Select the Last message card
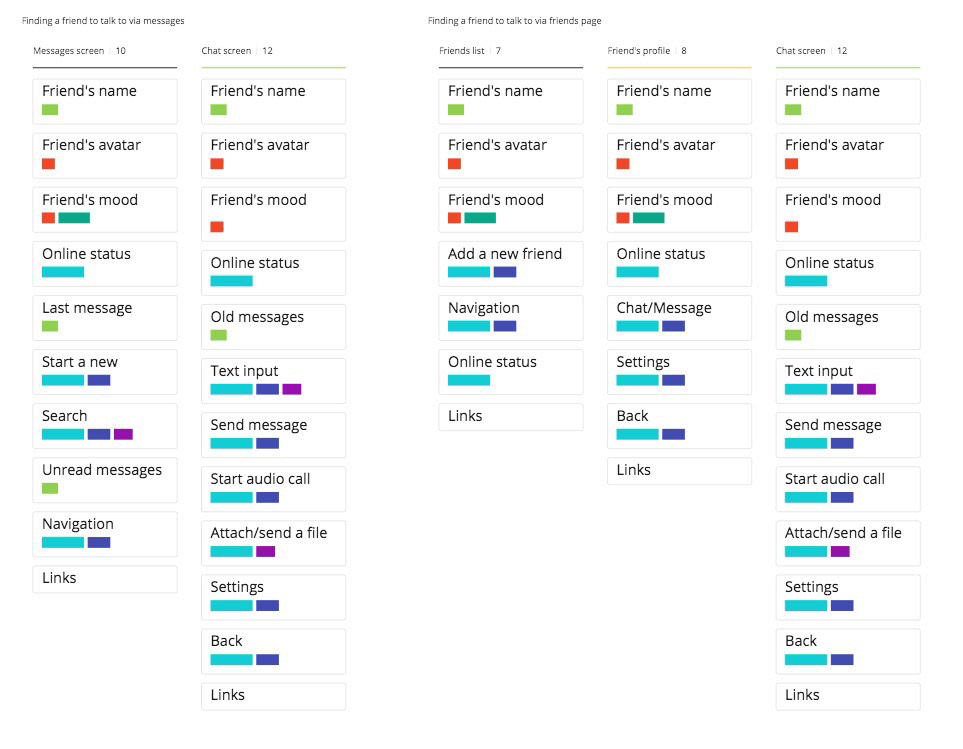 105,317
